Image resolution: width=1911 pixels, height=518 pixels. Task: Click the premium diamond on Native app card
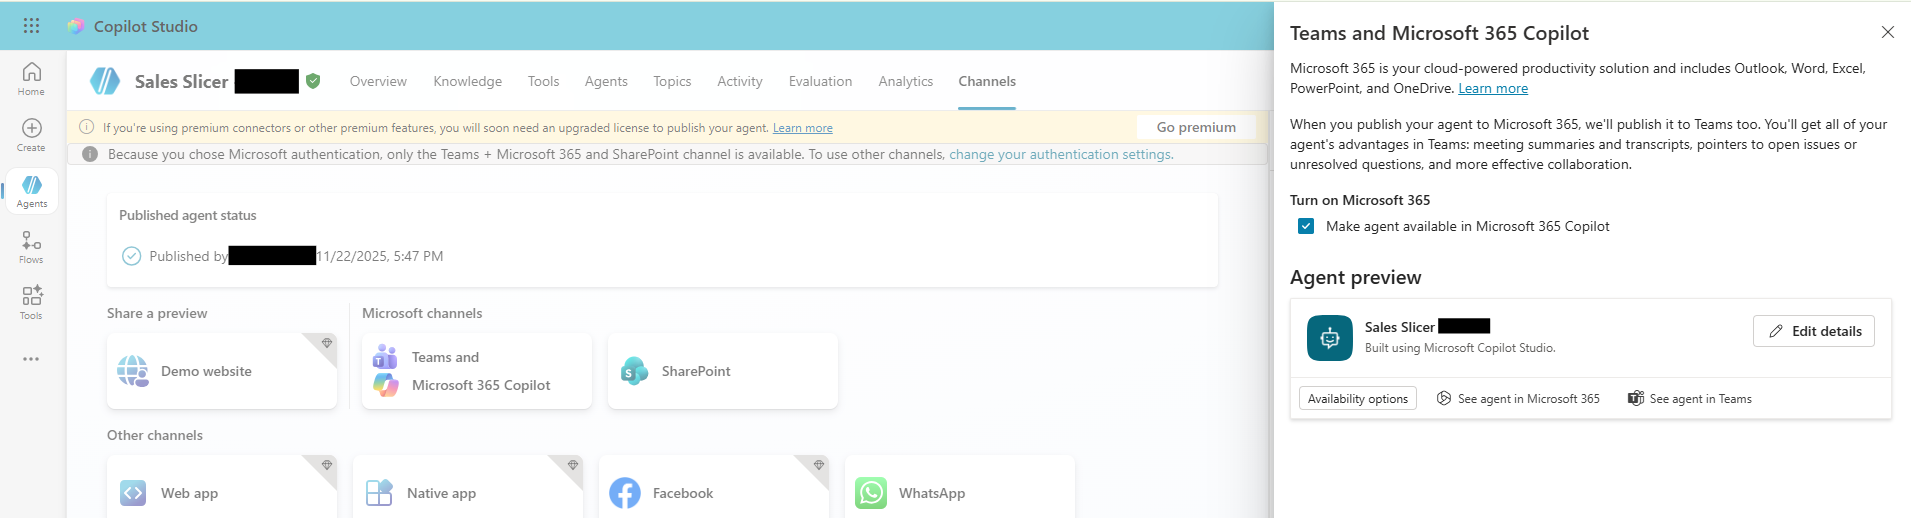pos(573,465)
